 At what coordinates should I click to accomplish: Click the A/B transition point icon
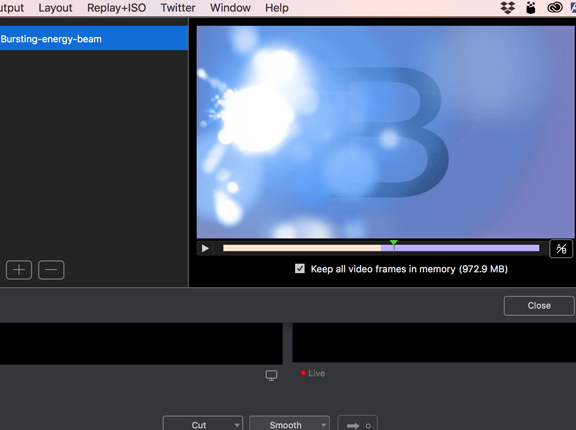pyautogui.click(x=561, y=249)
